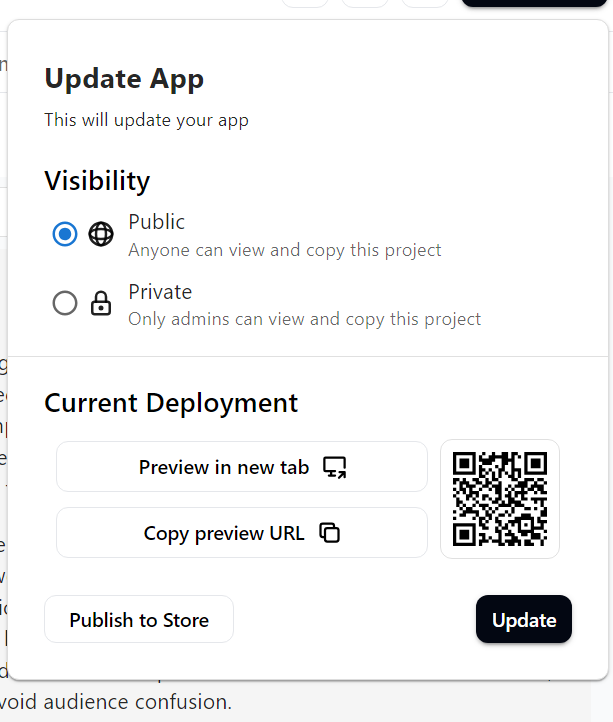The height and width of the screenshot is (722, 613).
Task: Click the Current Deployment section heading
Action: (x=171, y=403)
